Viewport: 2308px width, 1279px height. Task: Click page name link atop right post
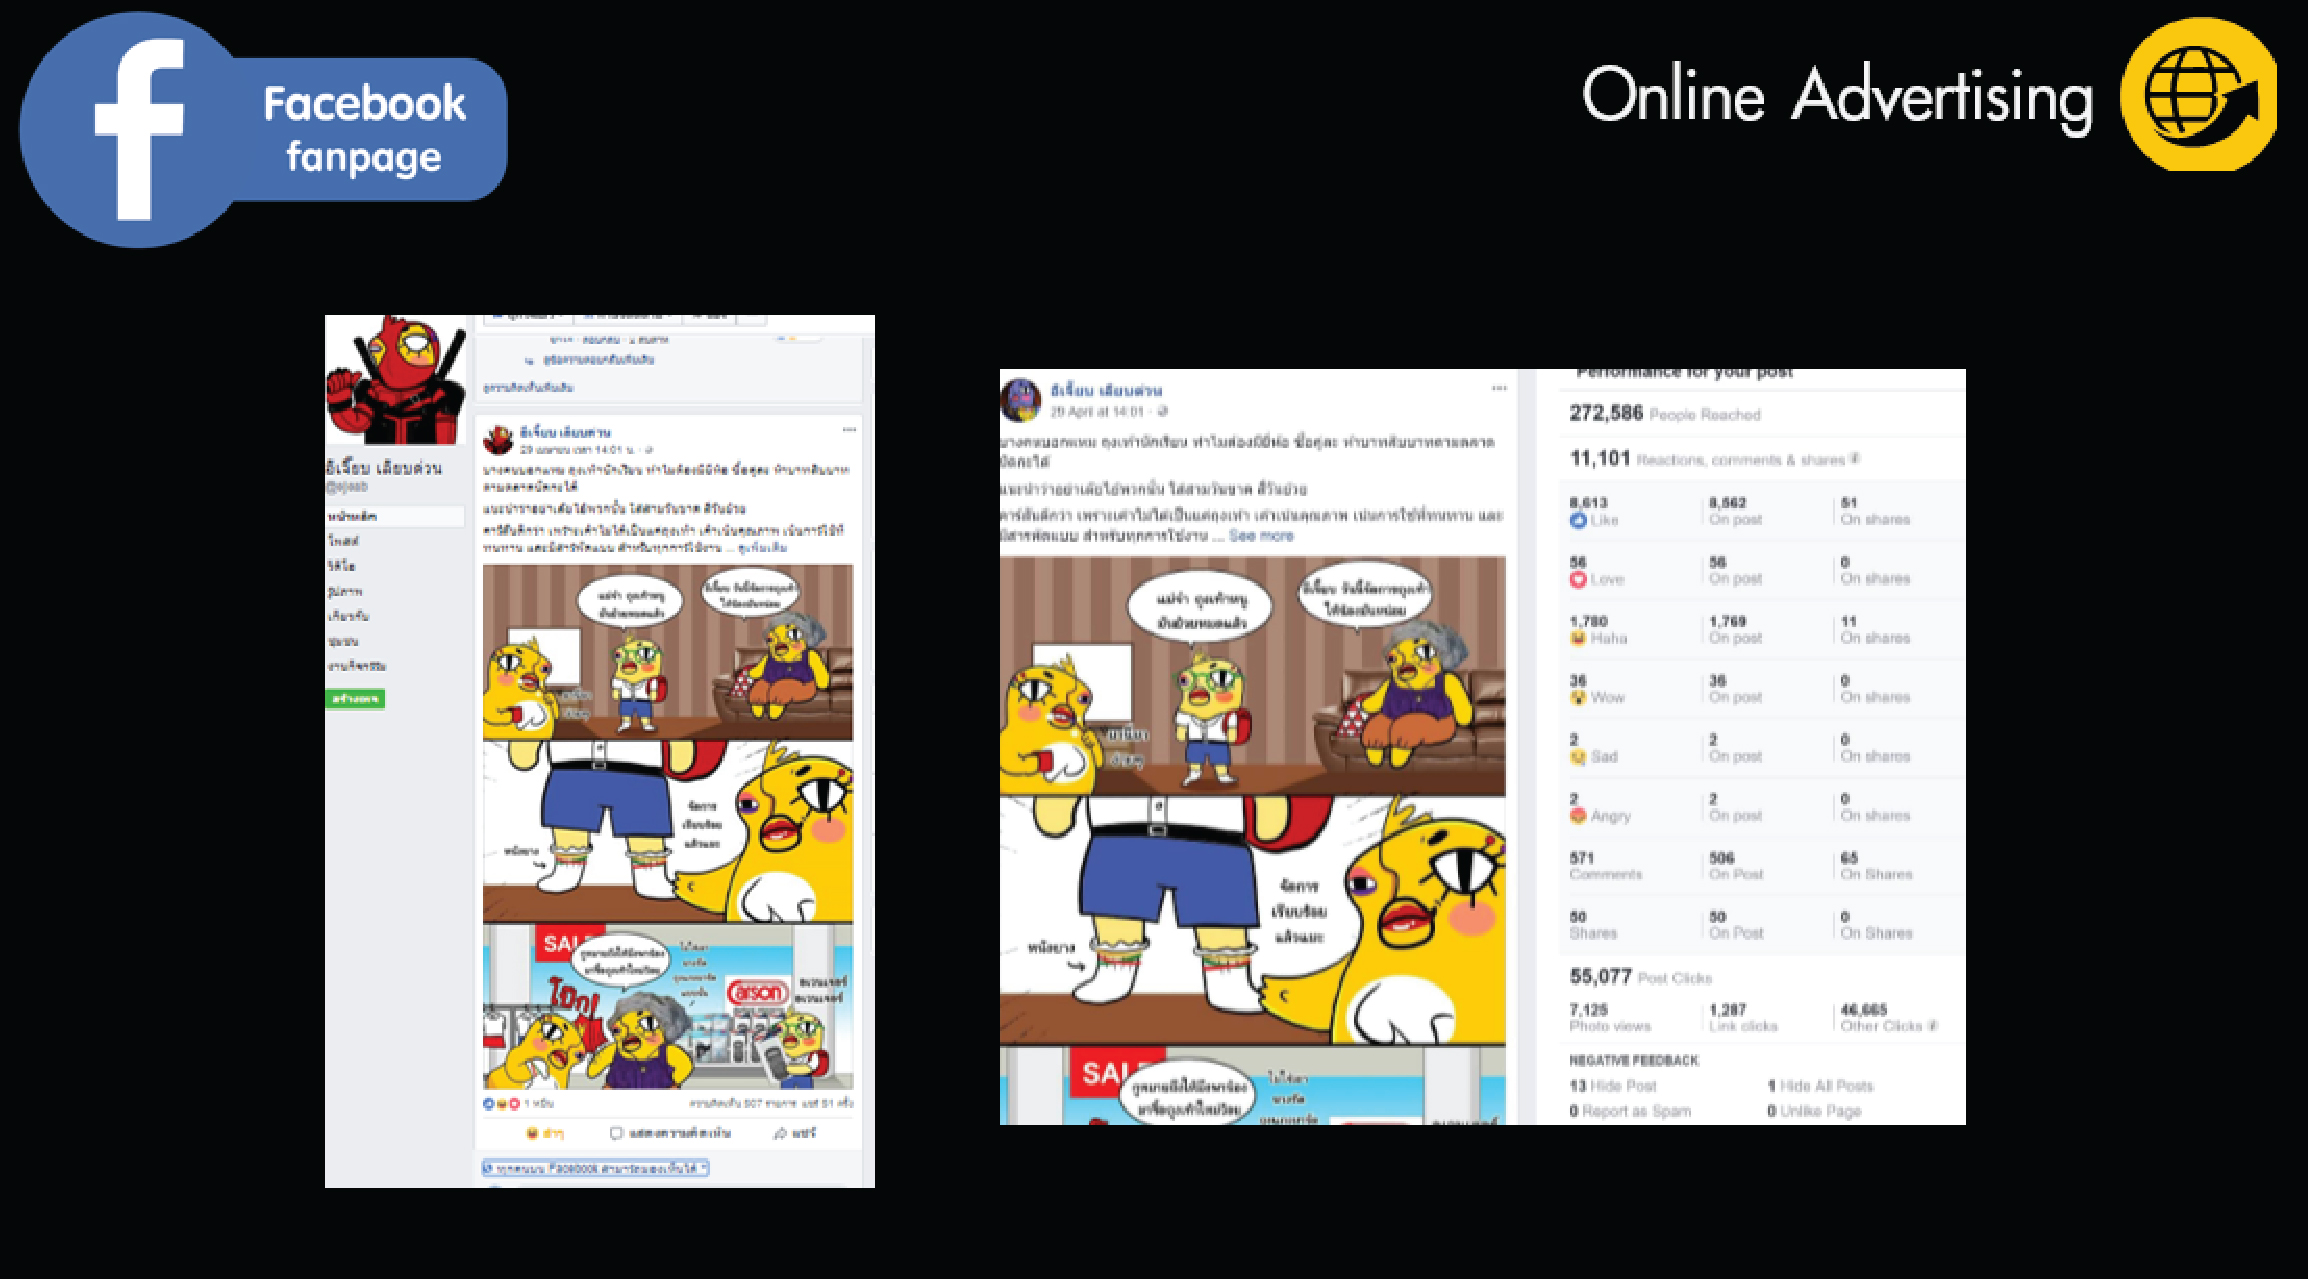1106,390
